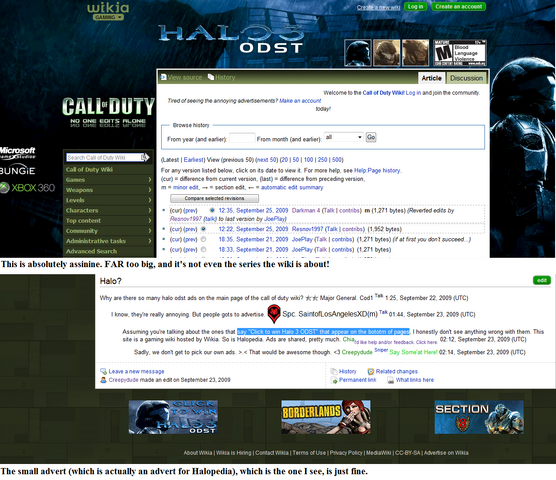
Task: Select radio for 18:35 September 21 revision
Action: [x=203, y=239]
